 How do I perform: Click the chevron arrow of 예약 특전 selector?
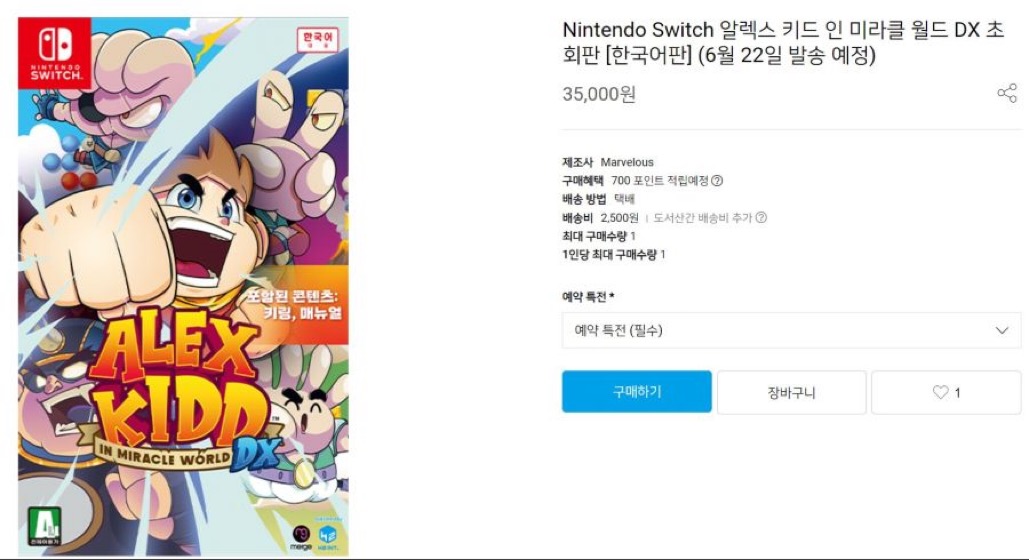(1002, 331)
